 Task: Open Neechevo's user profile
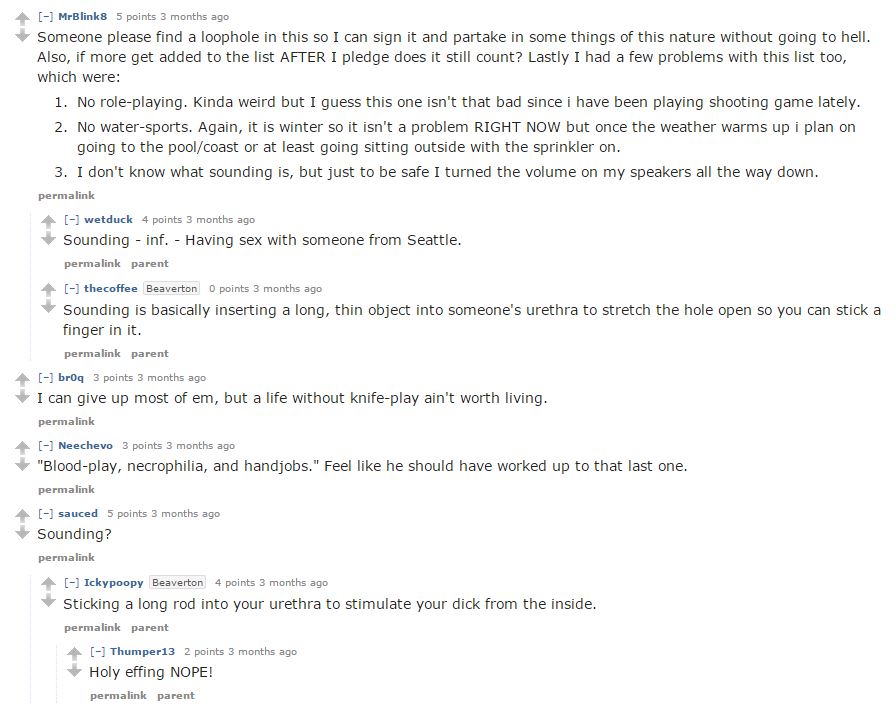coord(85,445)
